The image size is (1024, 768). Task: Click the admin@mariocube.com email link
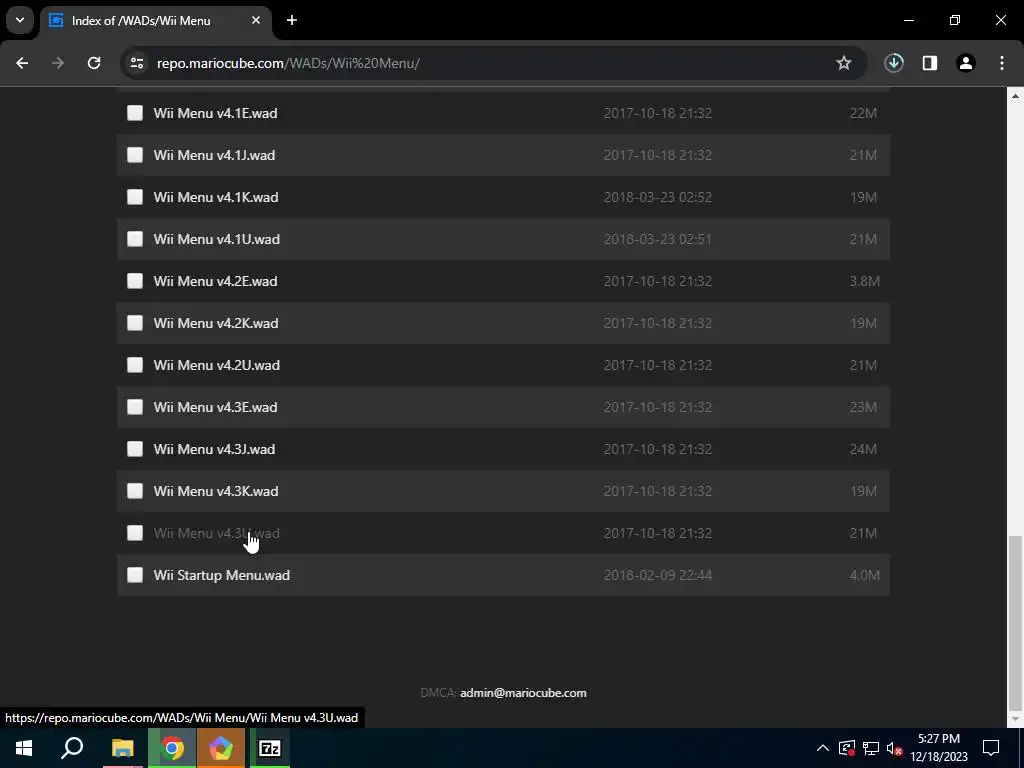point(523,693)
